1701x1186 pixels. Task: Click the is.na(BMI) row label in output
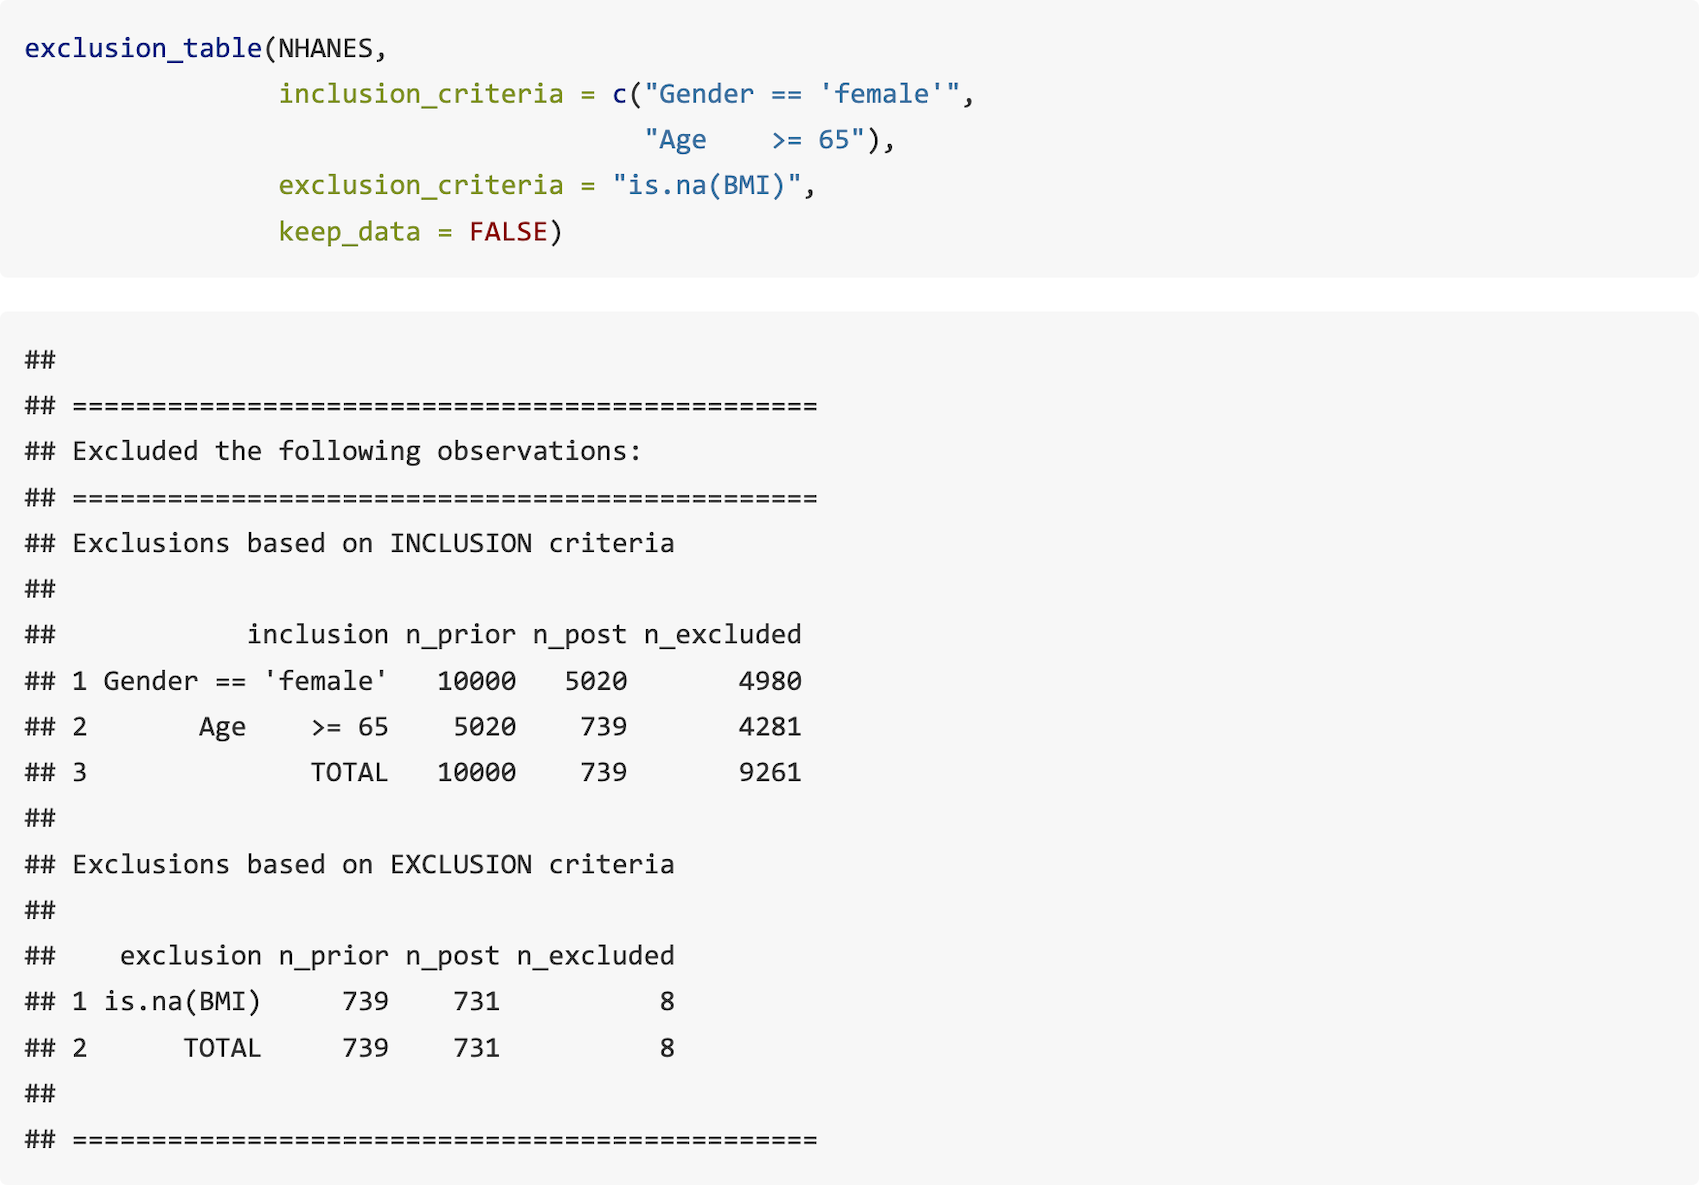click(182, 1002)
